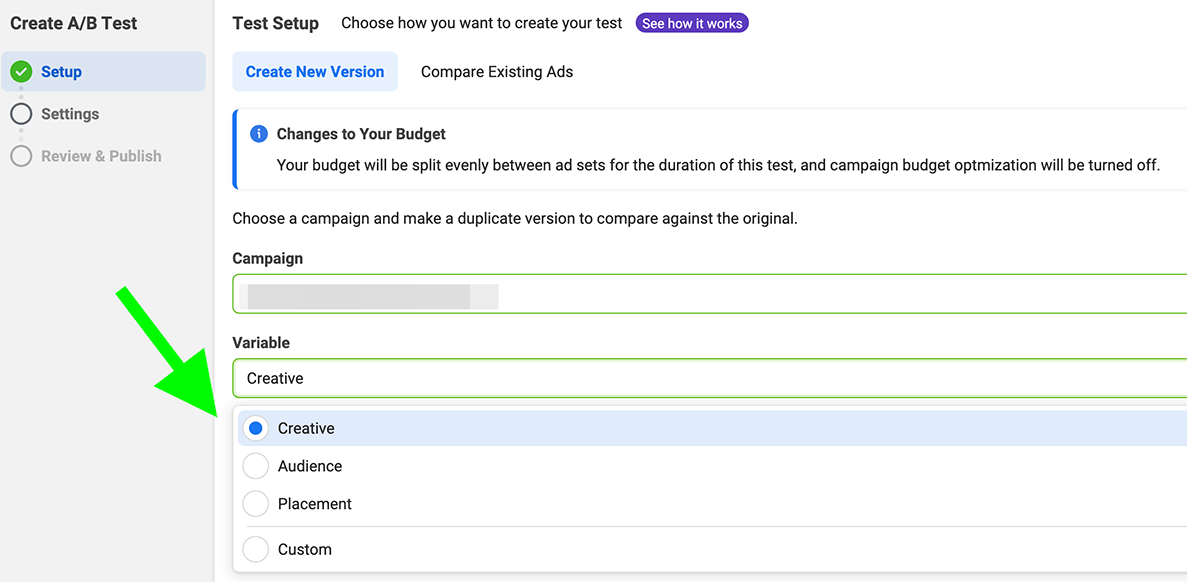1187x582 pixels.
Task: Click the Changes to Your Budget heading
Action: point(361,134)
